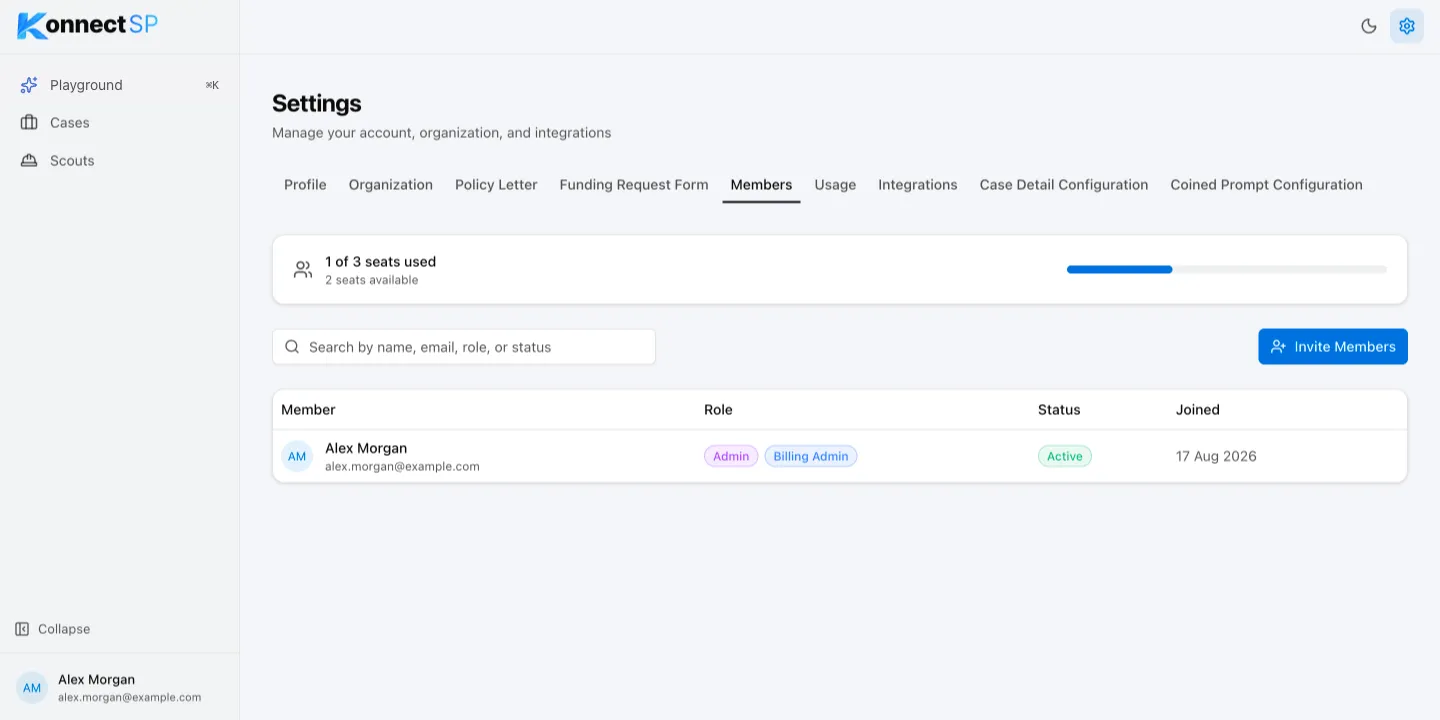Screen dimensions: 1440x720
Task: Open Cases in the sidebar
Action: [120, 123]
